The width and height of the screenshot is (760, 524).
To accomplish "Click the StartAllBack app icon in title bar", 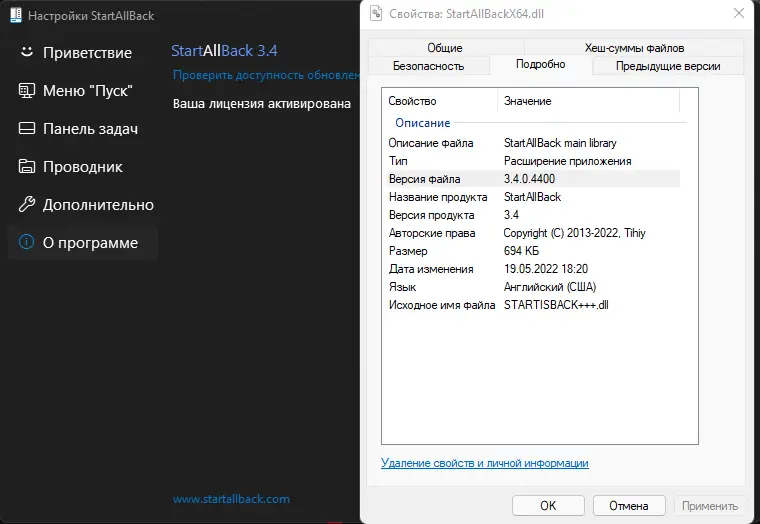I will [16, 15].
